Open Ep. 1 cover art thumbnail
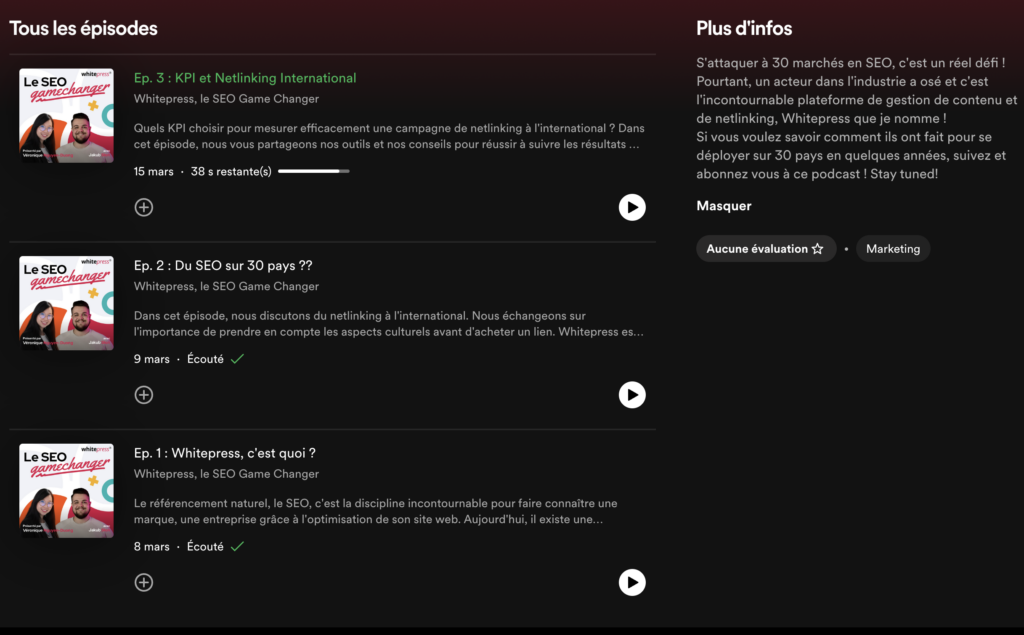 [66, 491]
